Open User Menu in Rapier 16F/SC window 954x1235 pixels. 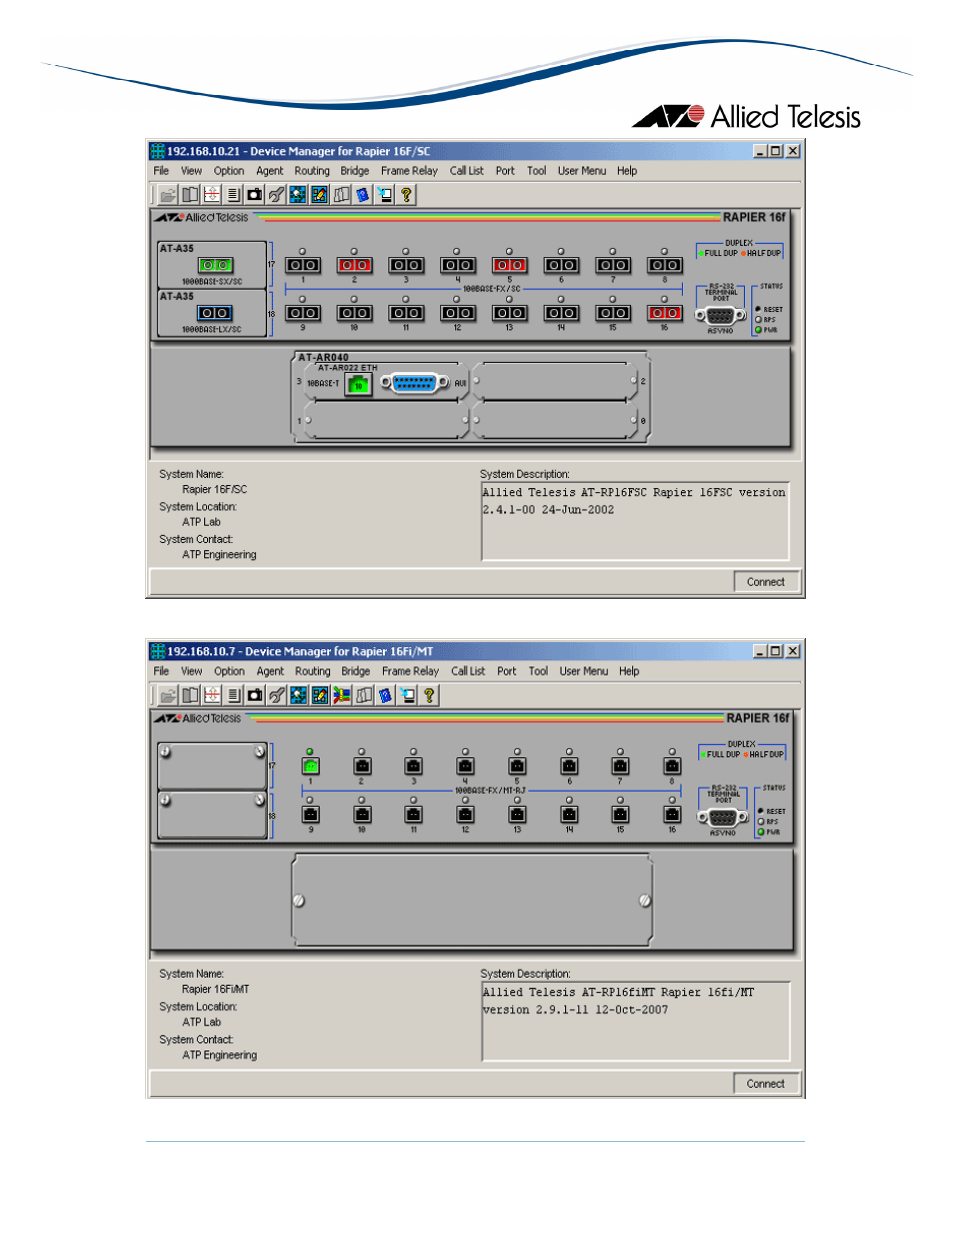(582, 171)
